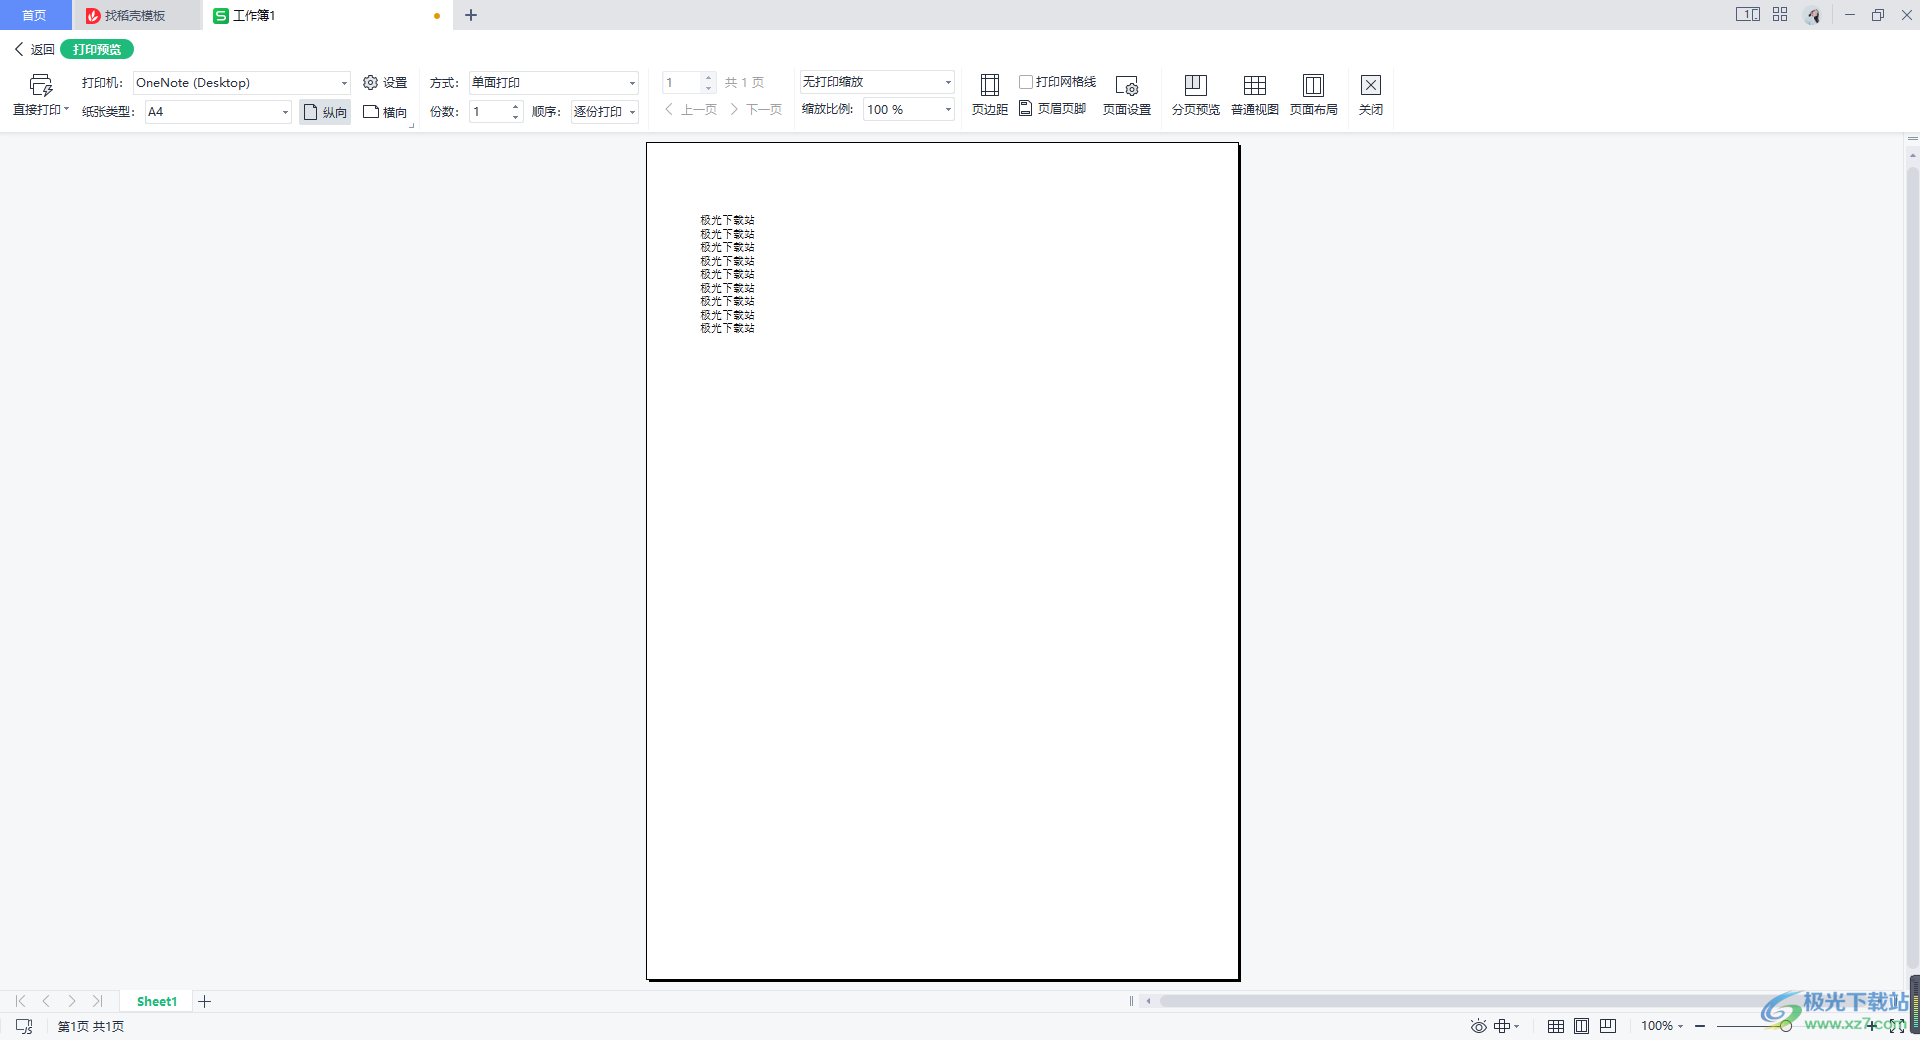
Task: Open a new tab with plus icon
Action: point(471,15)
